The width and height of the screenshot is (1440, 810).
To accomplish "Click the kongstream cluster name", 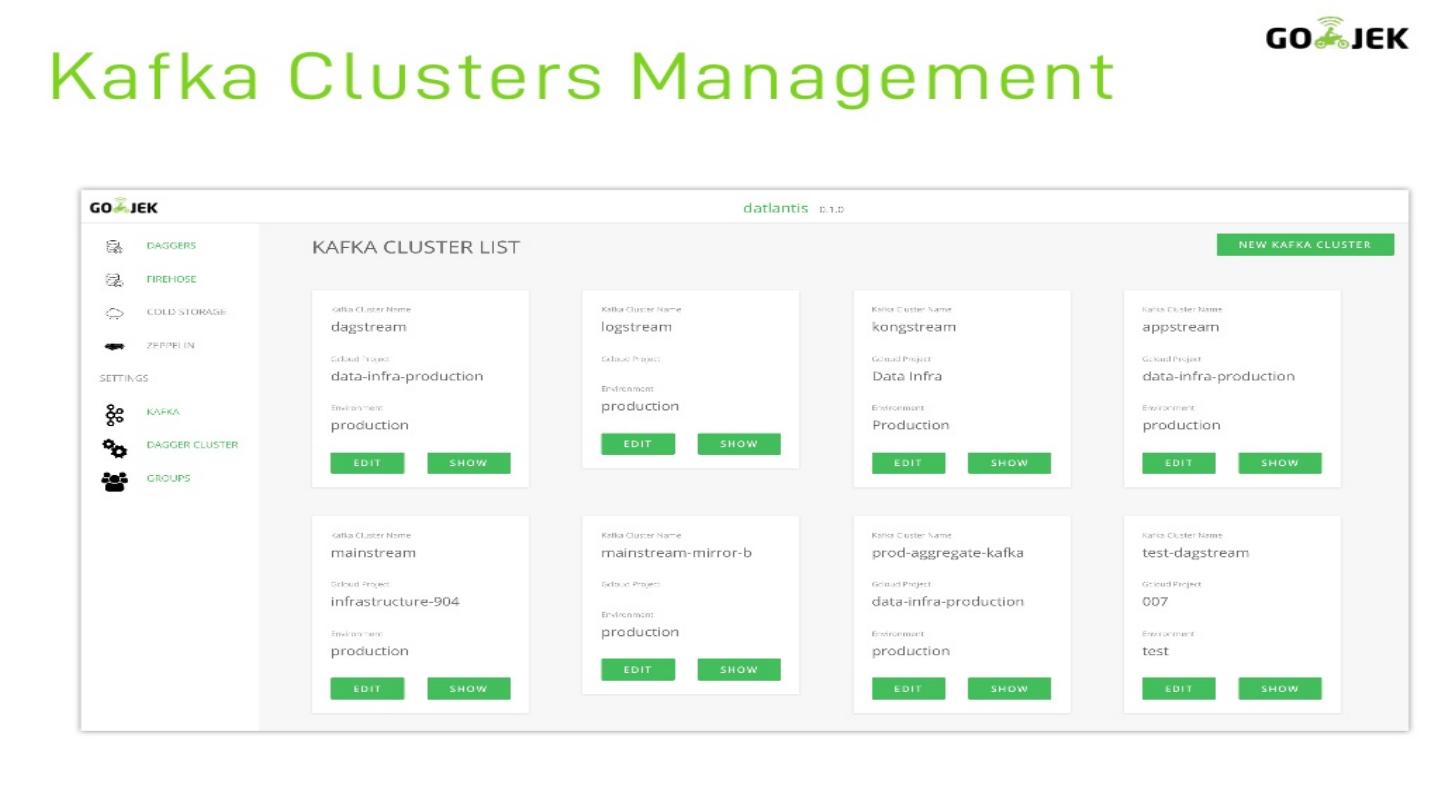I will [914, 327].
